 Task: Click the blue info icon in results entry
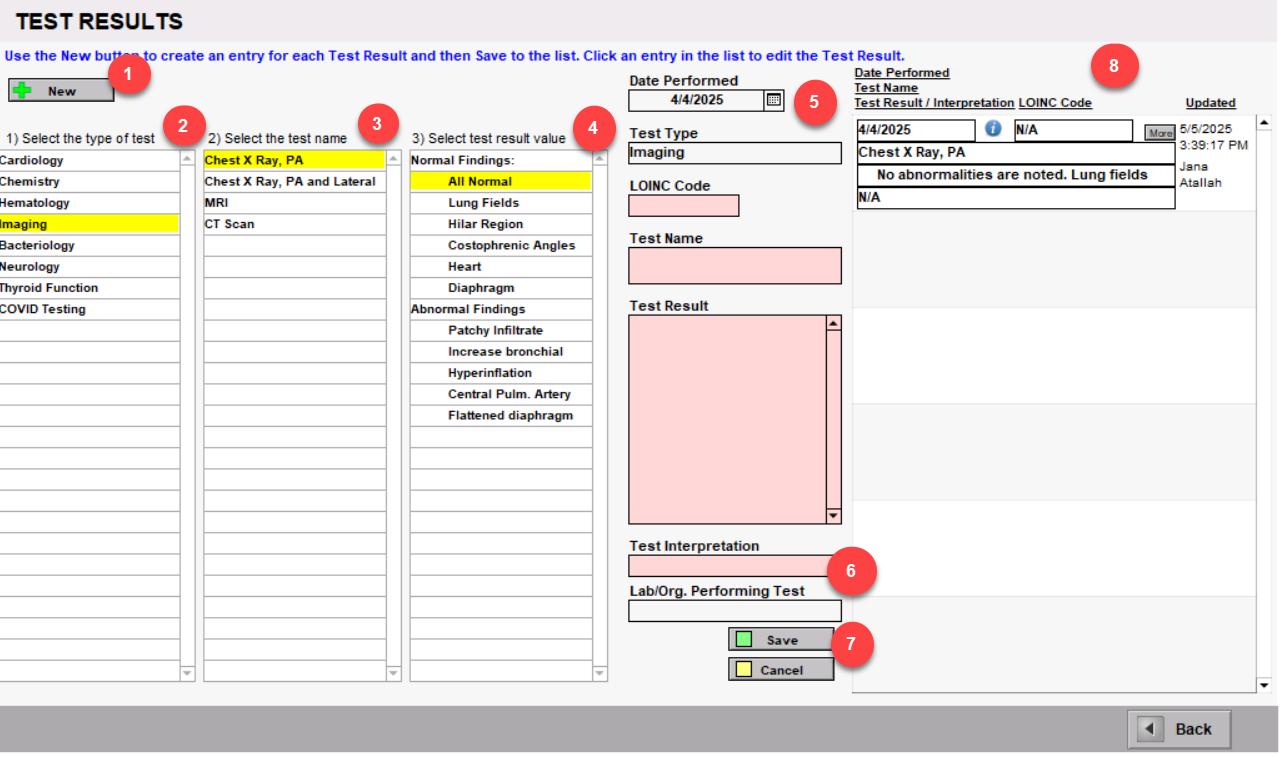pyautogui.click(x=993, y=129)
